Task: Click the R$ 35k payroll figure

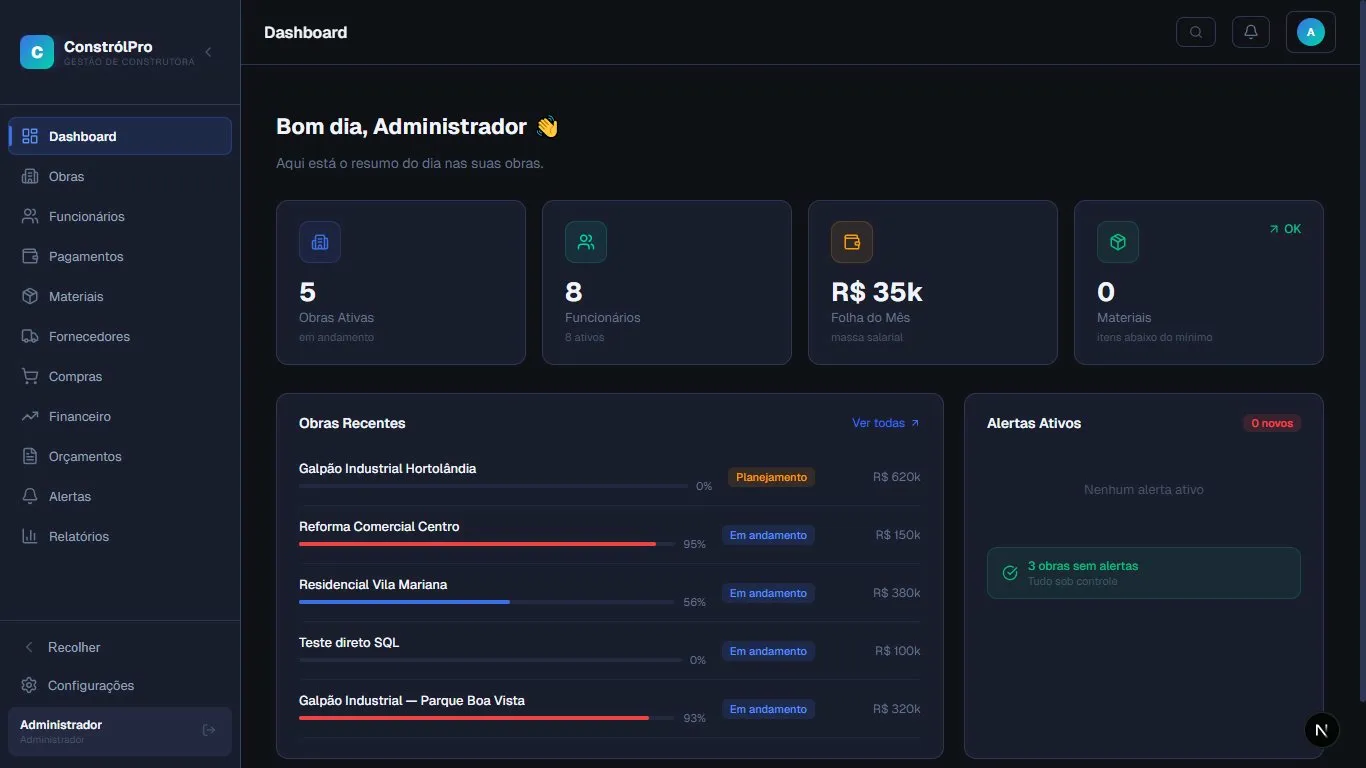Action: coord(877,292)
